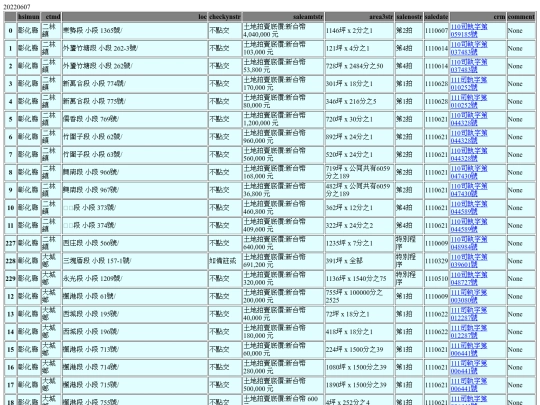
Task: Open the crm link in row 6
Action: click(469, 137)
